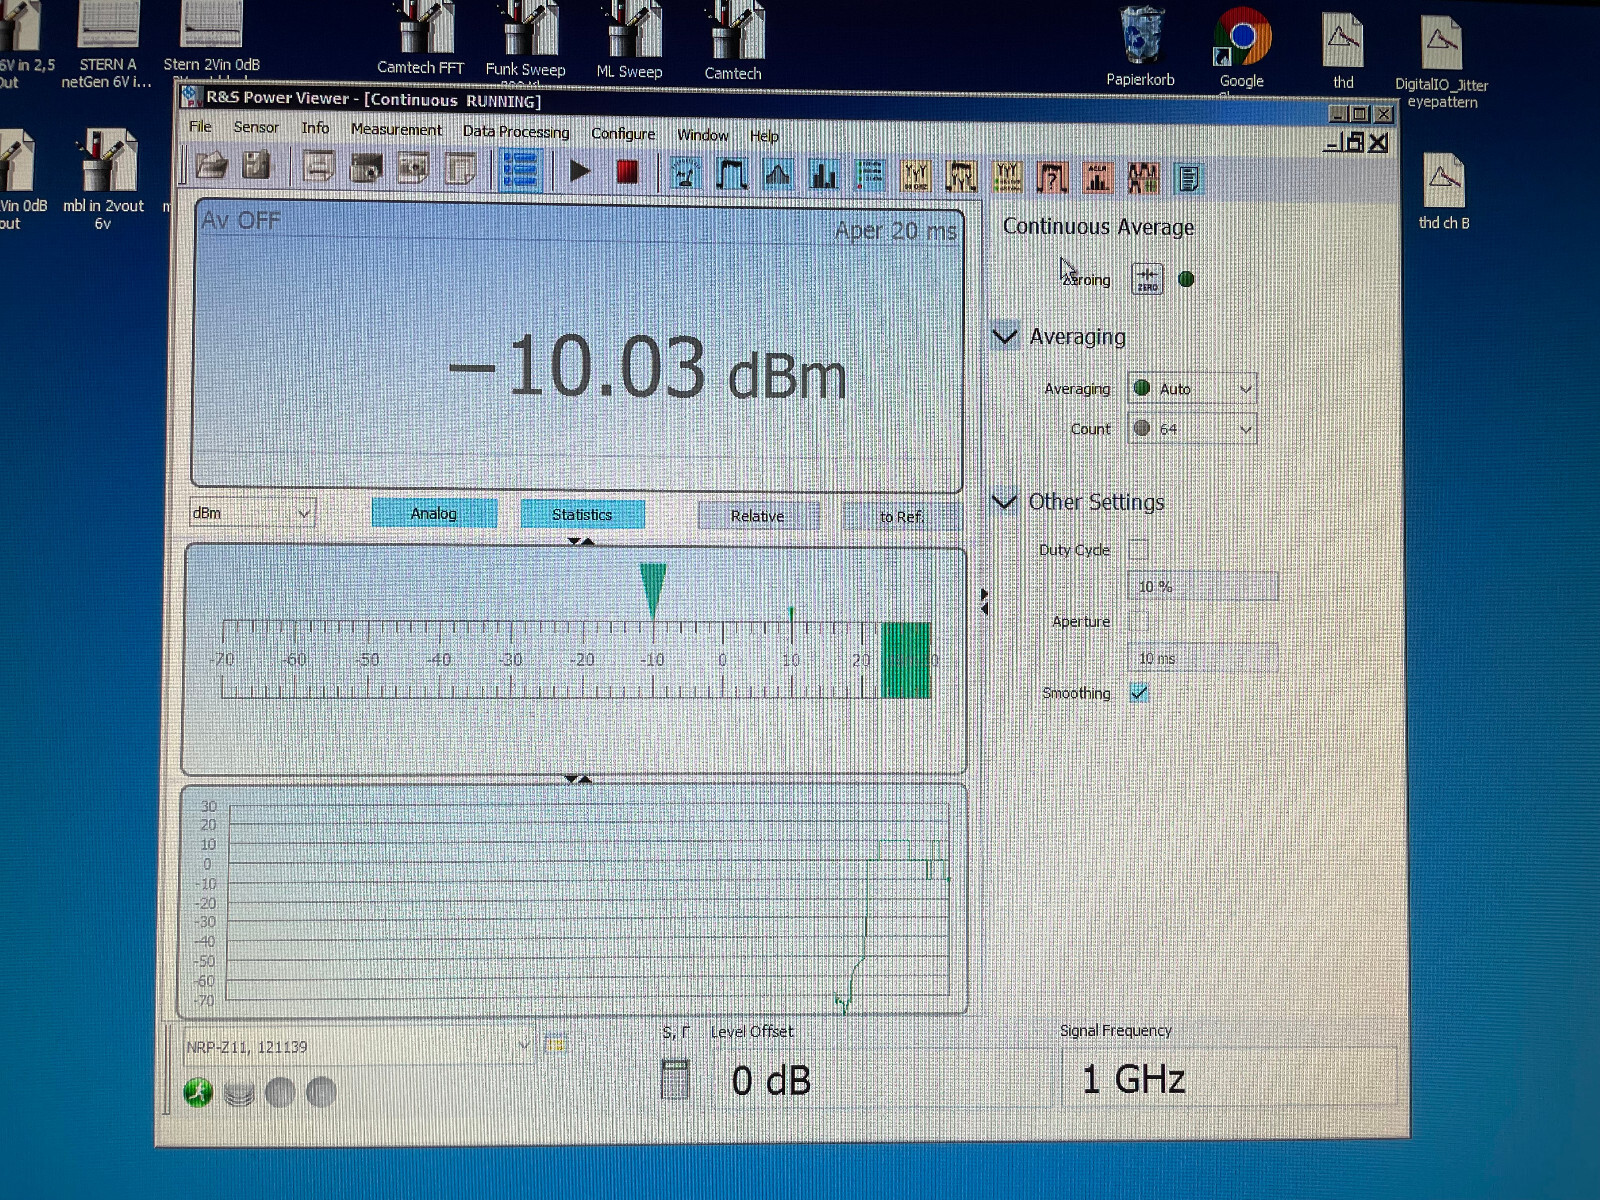The width and height of the screenshot is (1600, 1200).
Task: Enable the Aperture checkbox
Action: click(x=1138, y=621)
